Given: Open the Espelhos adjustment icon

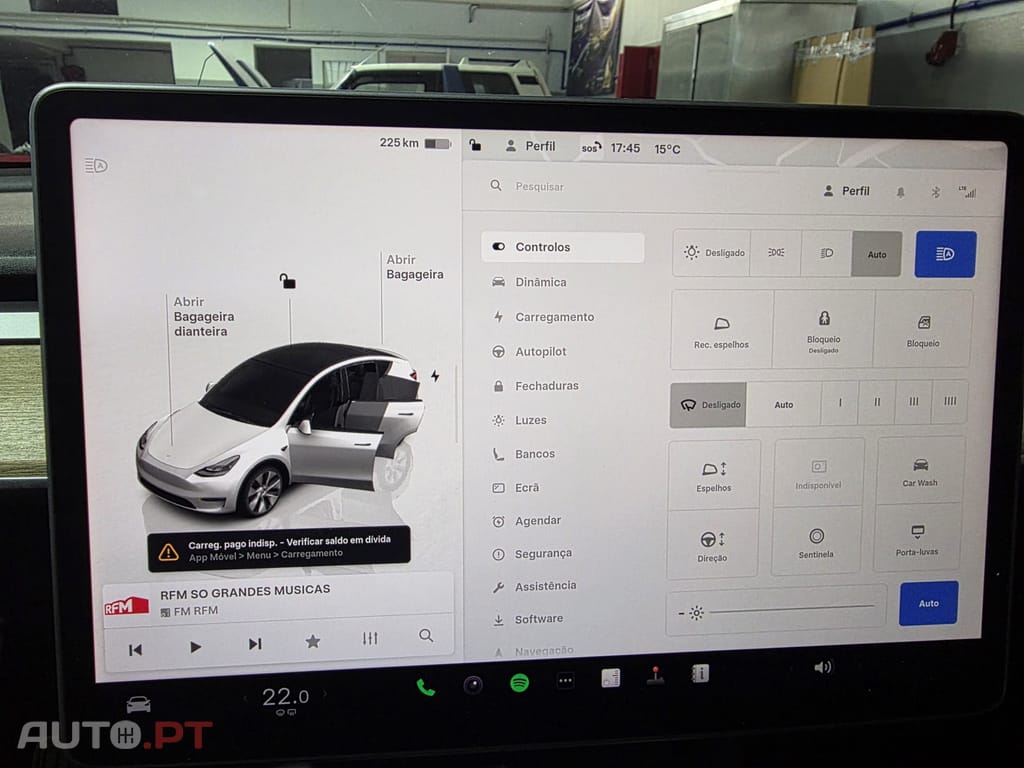Looking at the screenshot, I should tap(713, 478).
